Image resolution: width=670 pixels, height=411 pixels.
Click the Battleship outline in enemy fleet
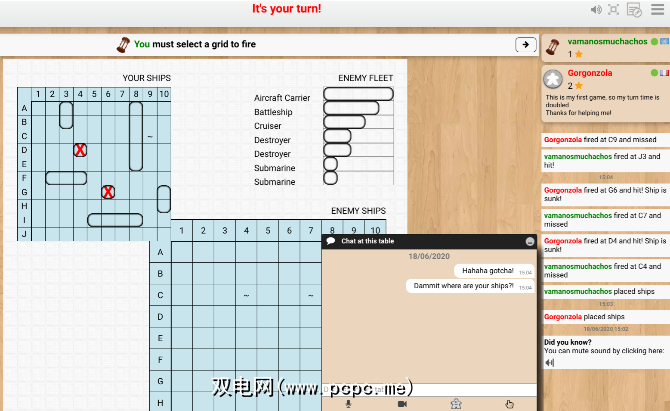[351, 108]
